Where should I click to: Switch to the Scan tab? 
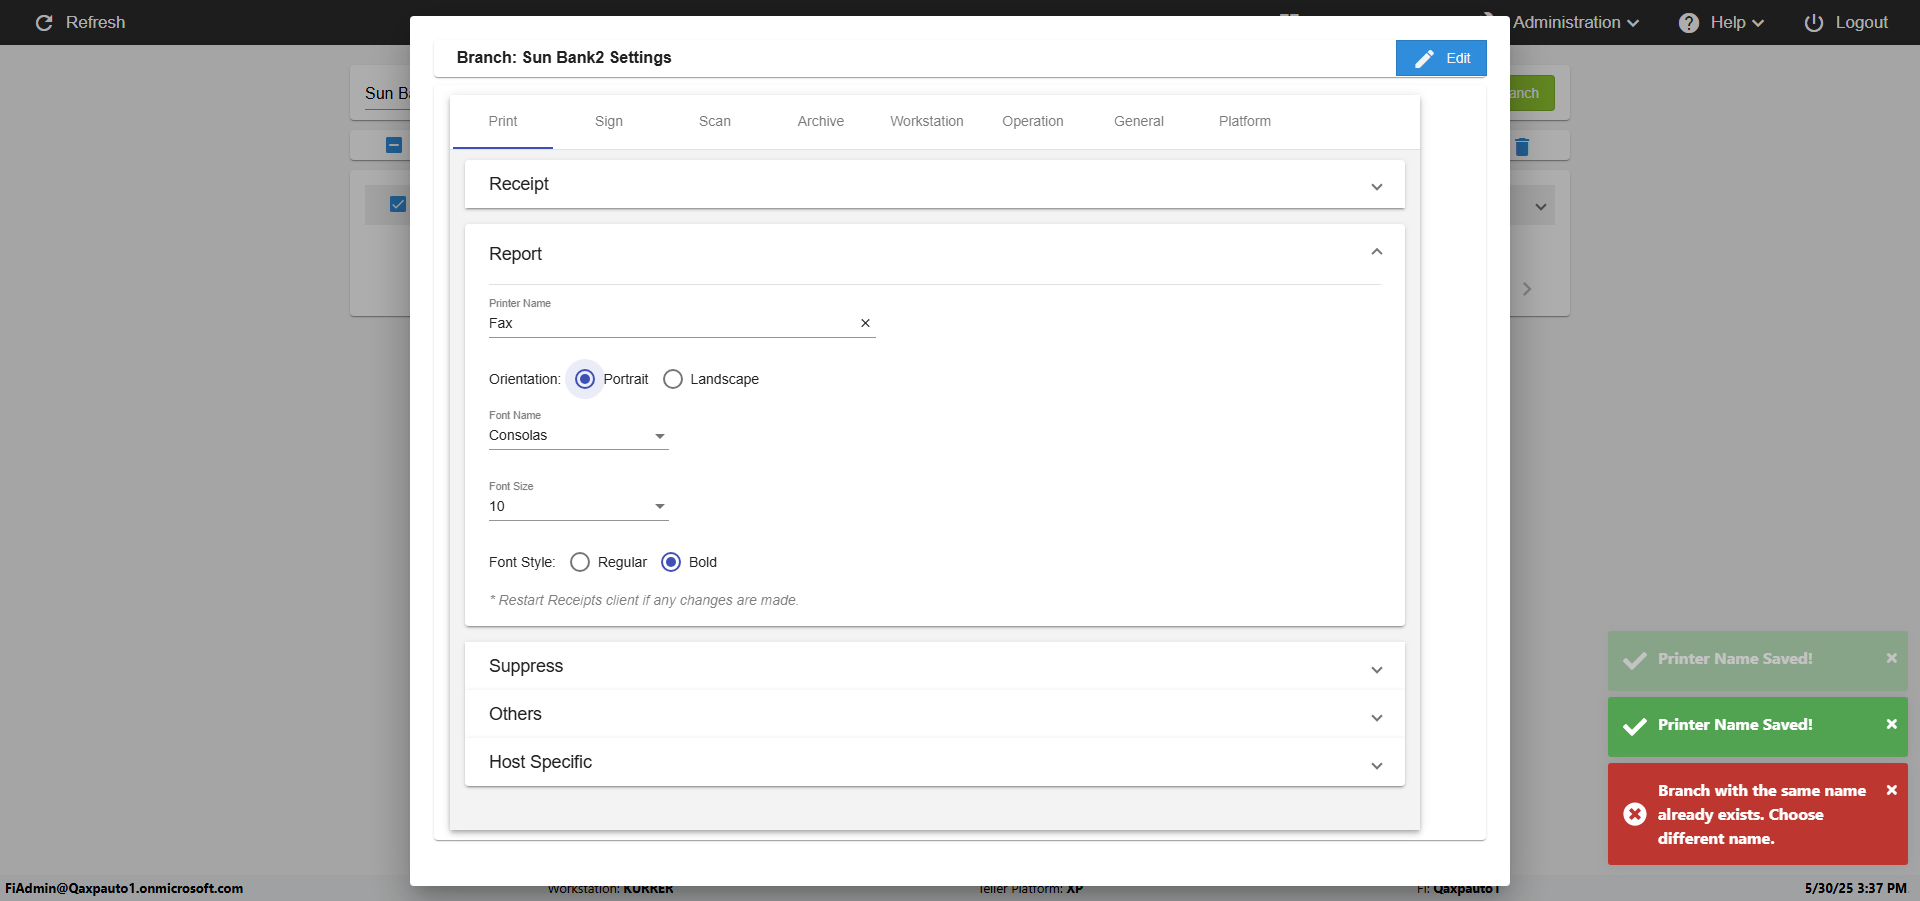714,121
